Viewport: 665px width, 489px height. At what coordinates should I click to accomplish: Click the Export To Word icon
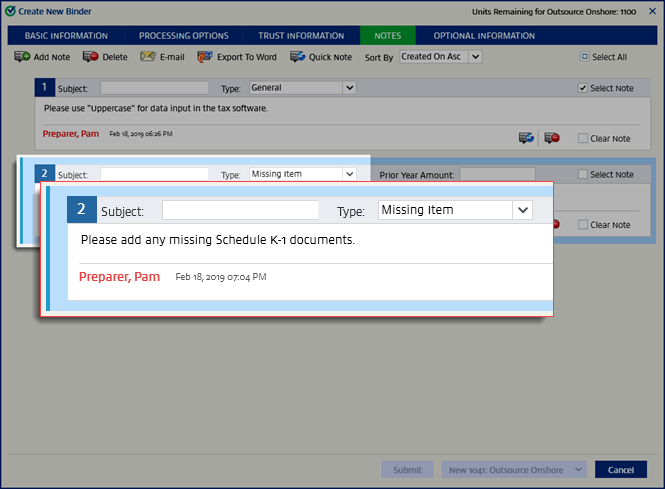205,57
